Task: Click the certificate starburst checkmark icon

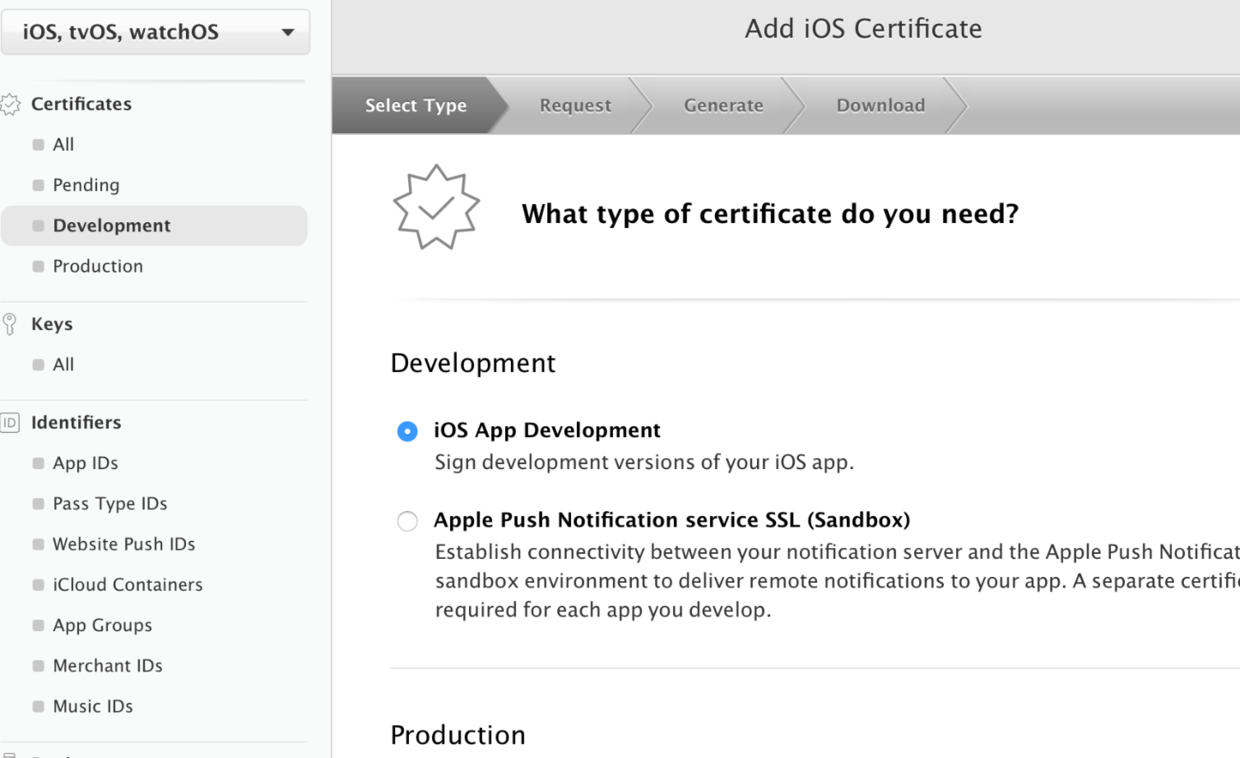Action: pyautogui.click(x=436, y=207)
